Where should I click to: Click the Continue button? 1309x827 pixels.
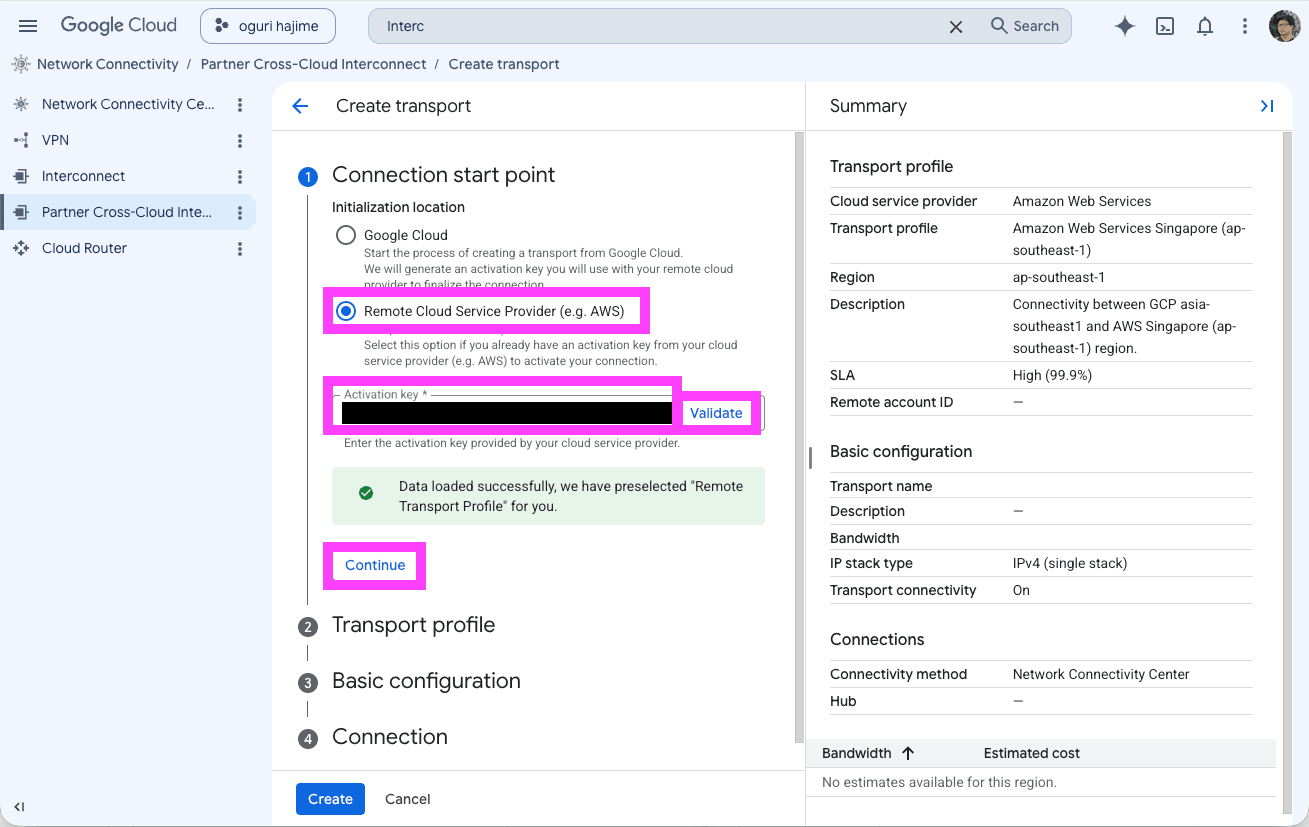tap(375, 565)
